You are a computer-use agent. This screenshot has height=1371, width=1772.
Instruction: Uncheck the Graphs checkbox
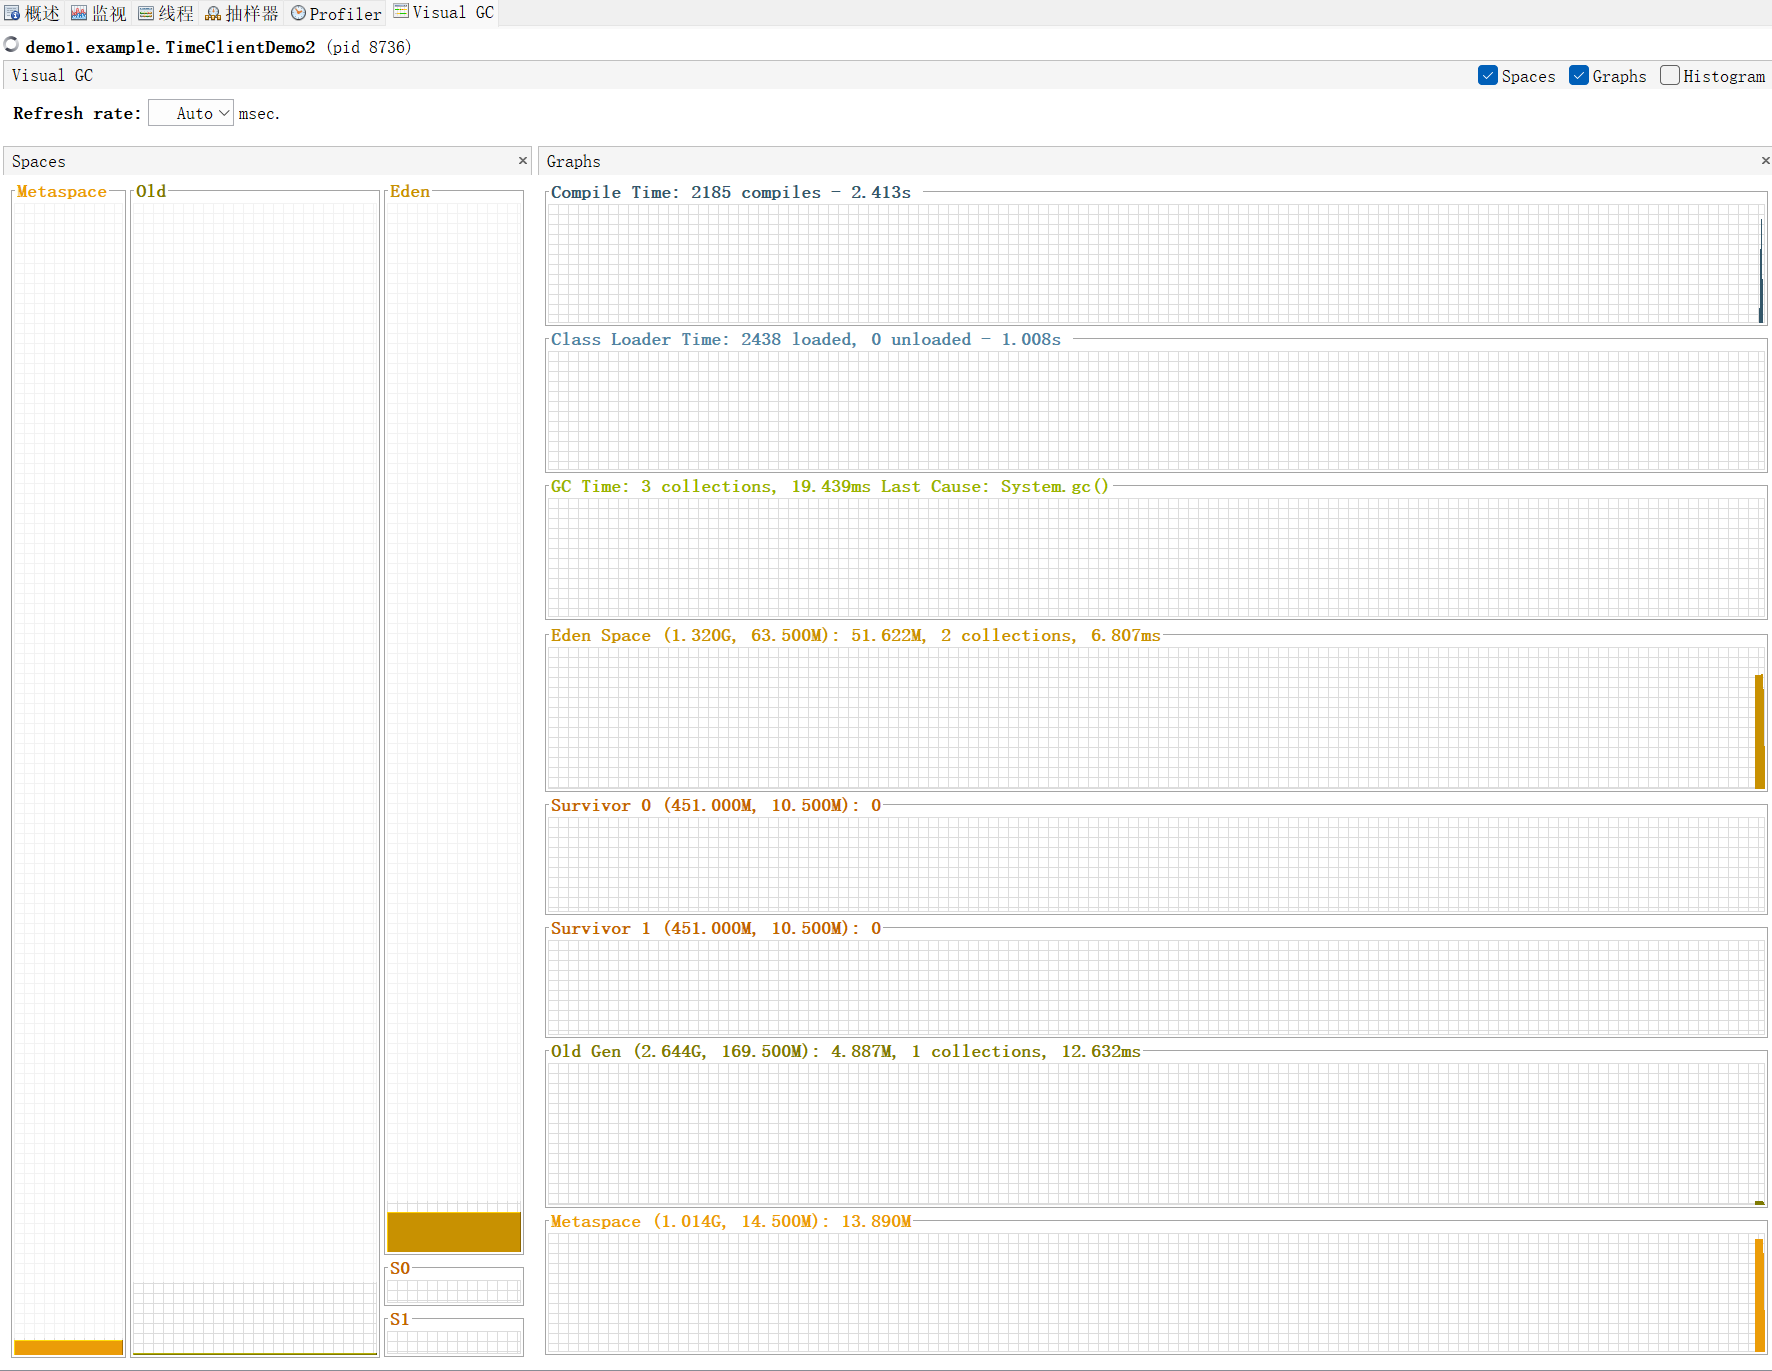[x=1579, y=76]
